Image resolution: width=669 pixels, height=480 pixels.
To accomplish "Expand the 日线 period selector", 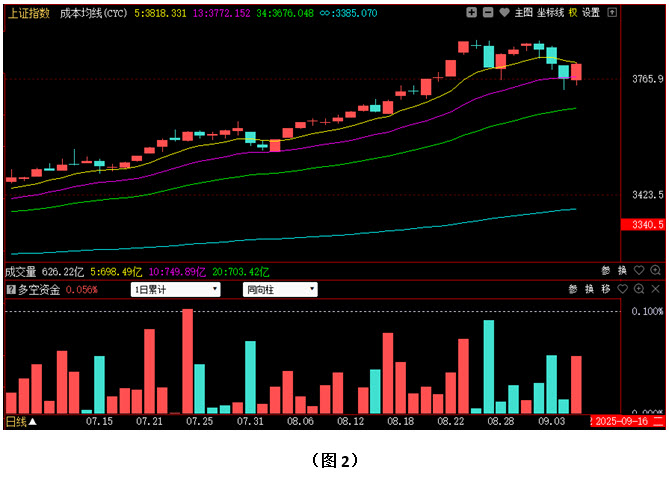I will pyautogui.click(x=21, y=422).
